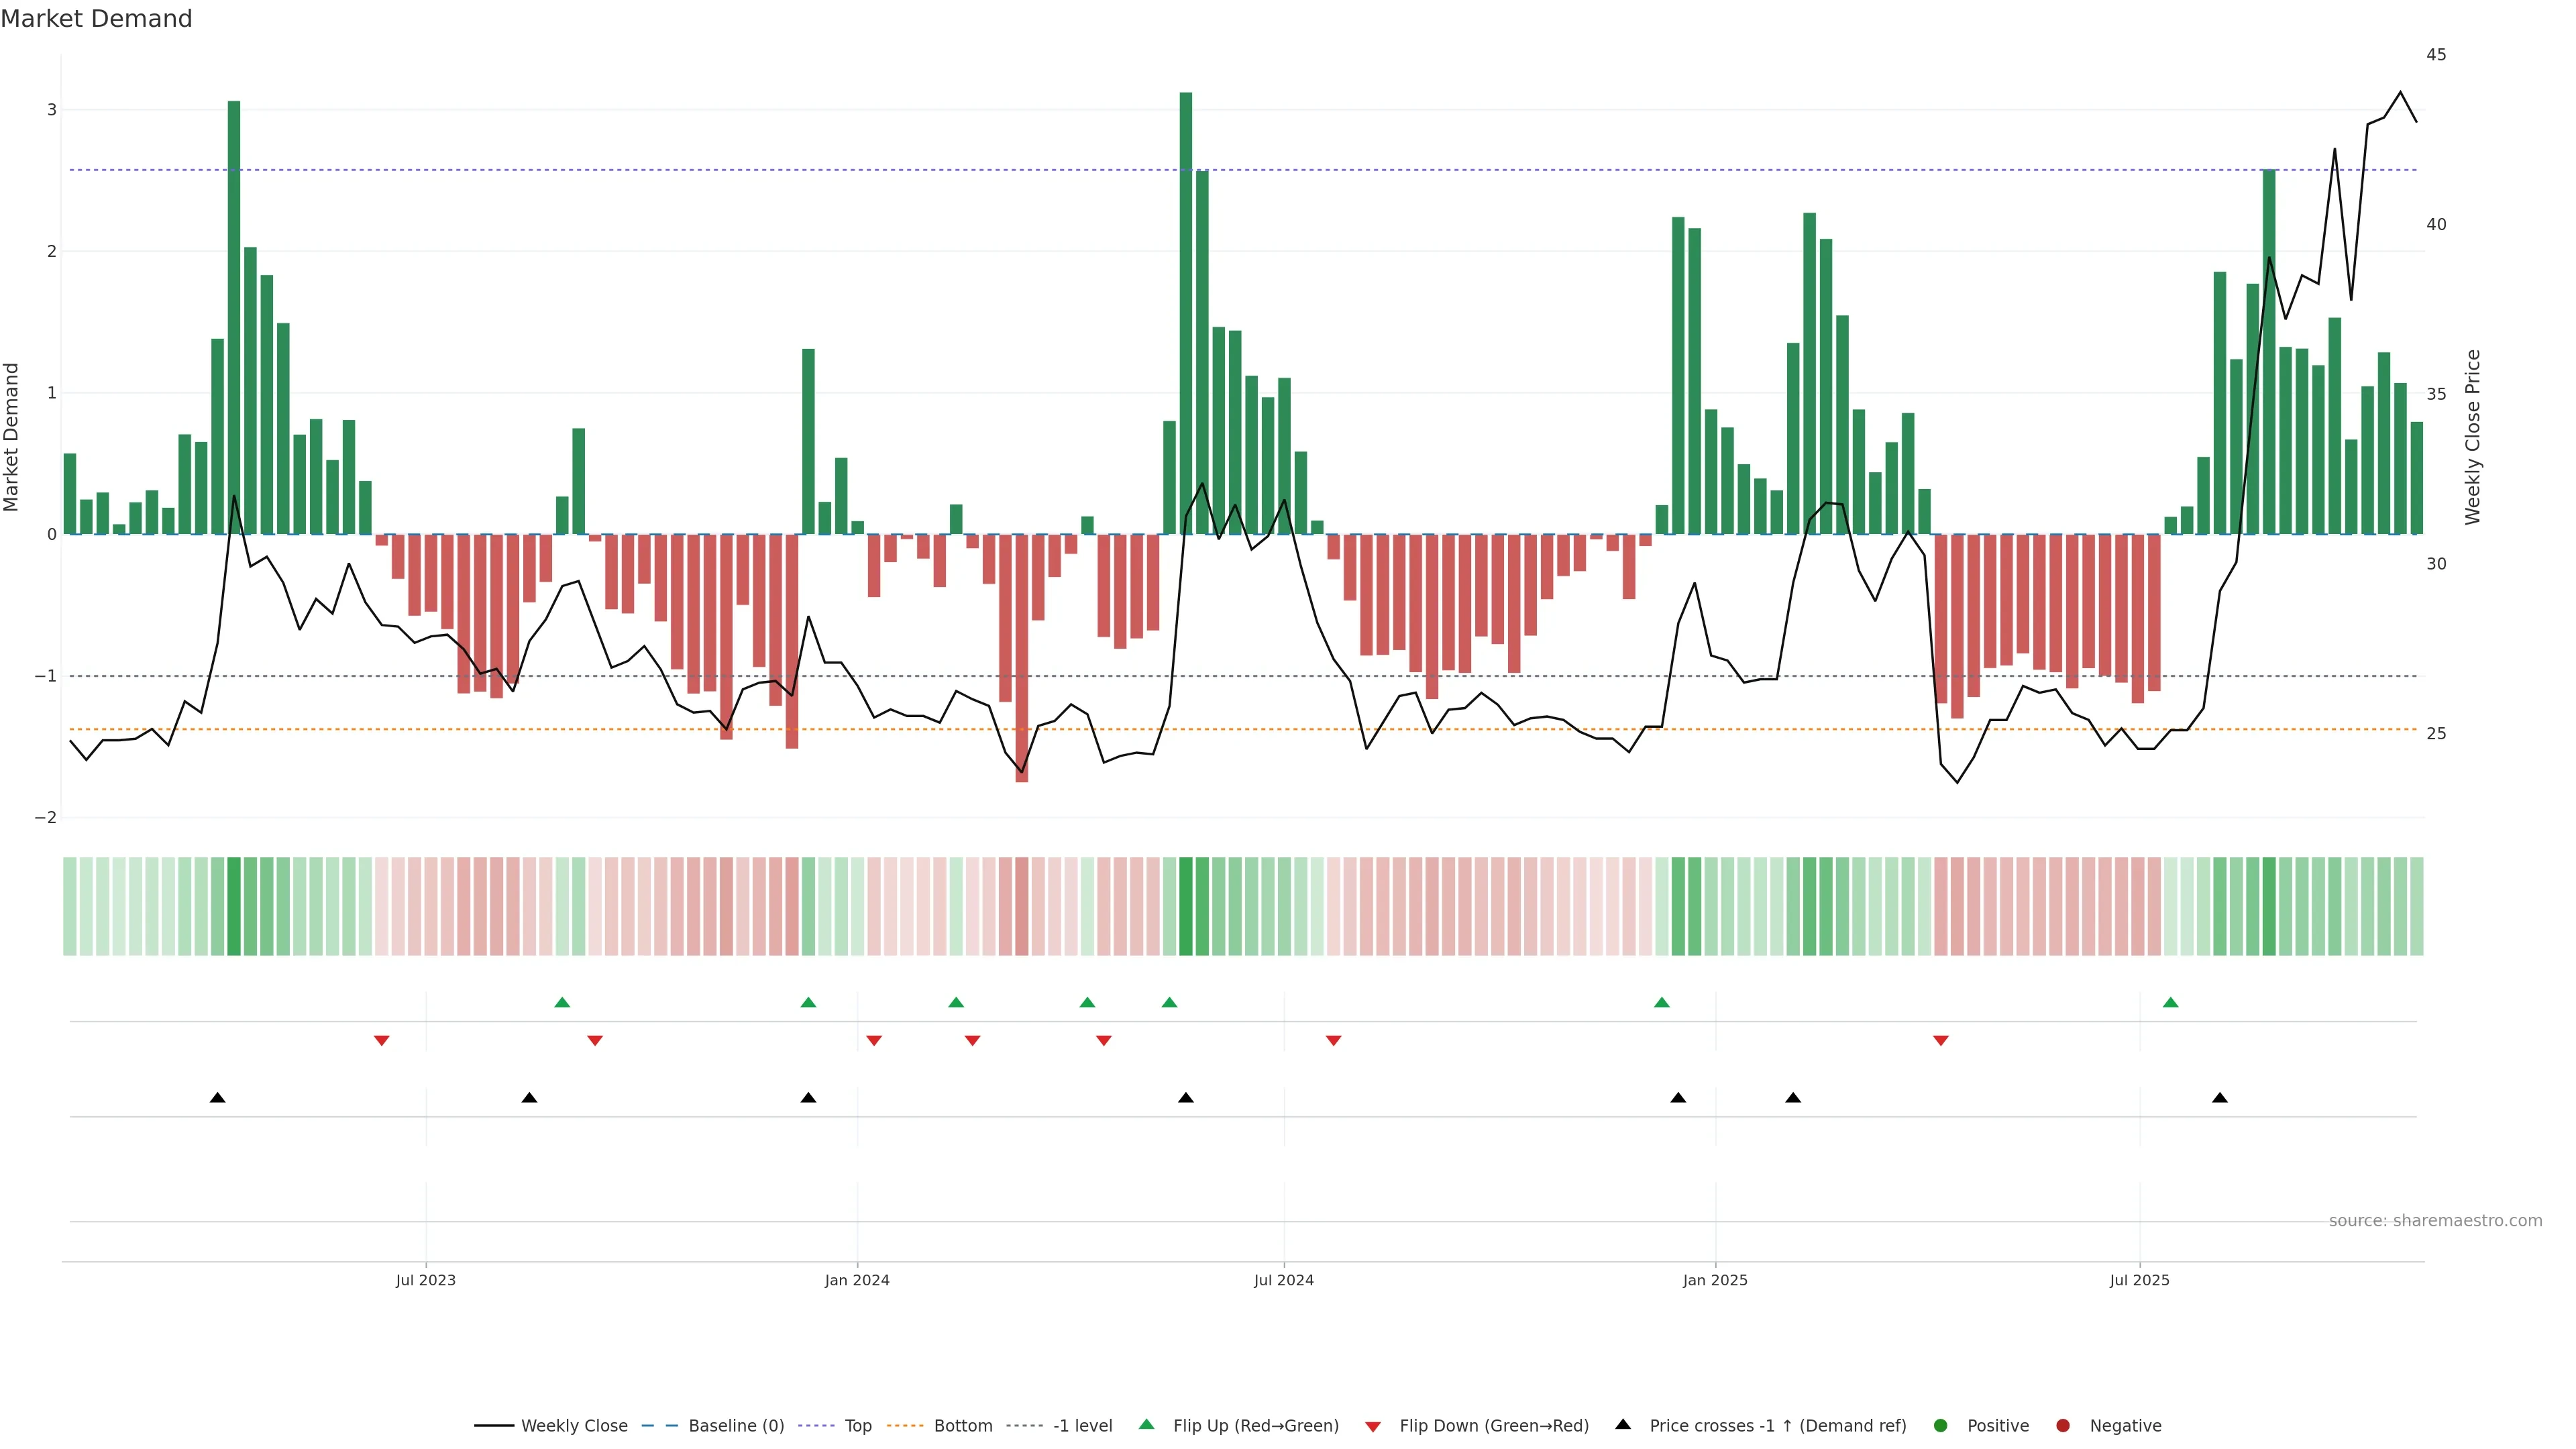
Task: Click the last red flip-down marker in 2025
Action: point(1941,1041)
